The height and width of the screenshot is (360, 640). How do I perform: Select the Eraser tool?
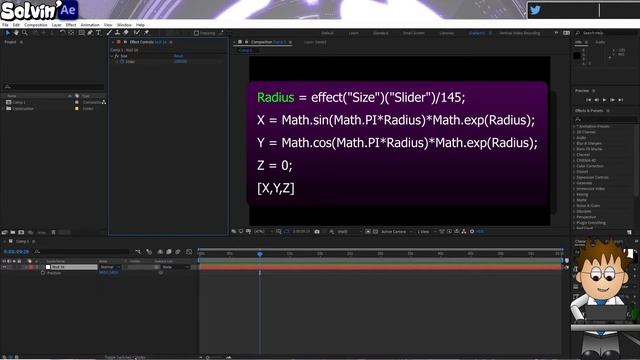(x=126, y=33)
